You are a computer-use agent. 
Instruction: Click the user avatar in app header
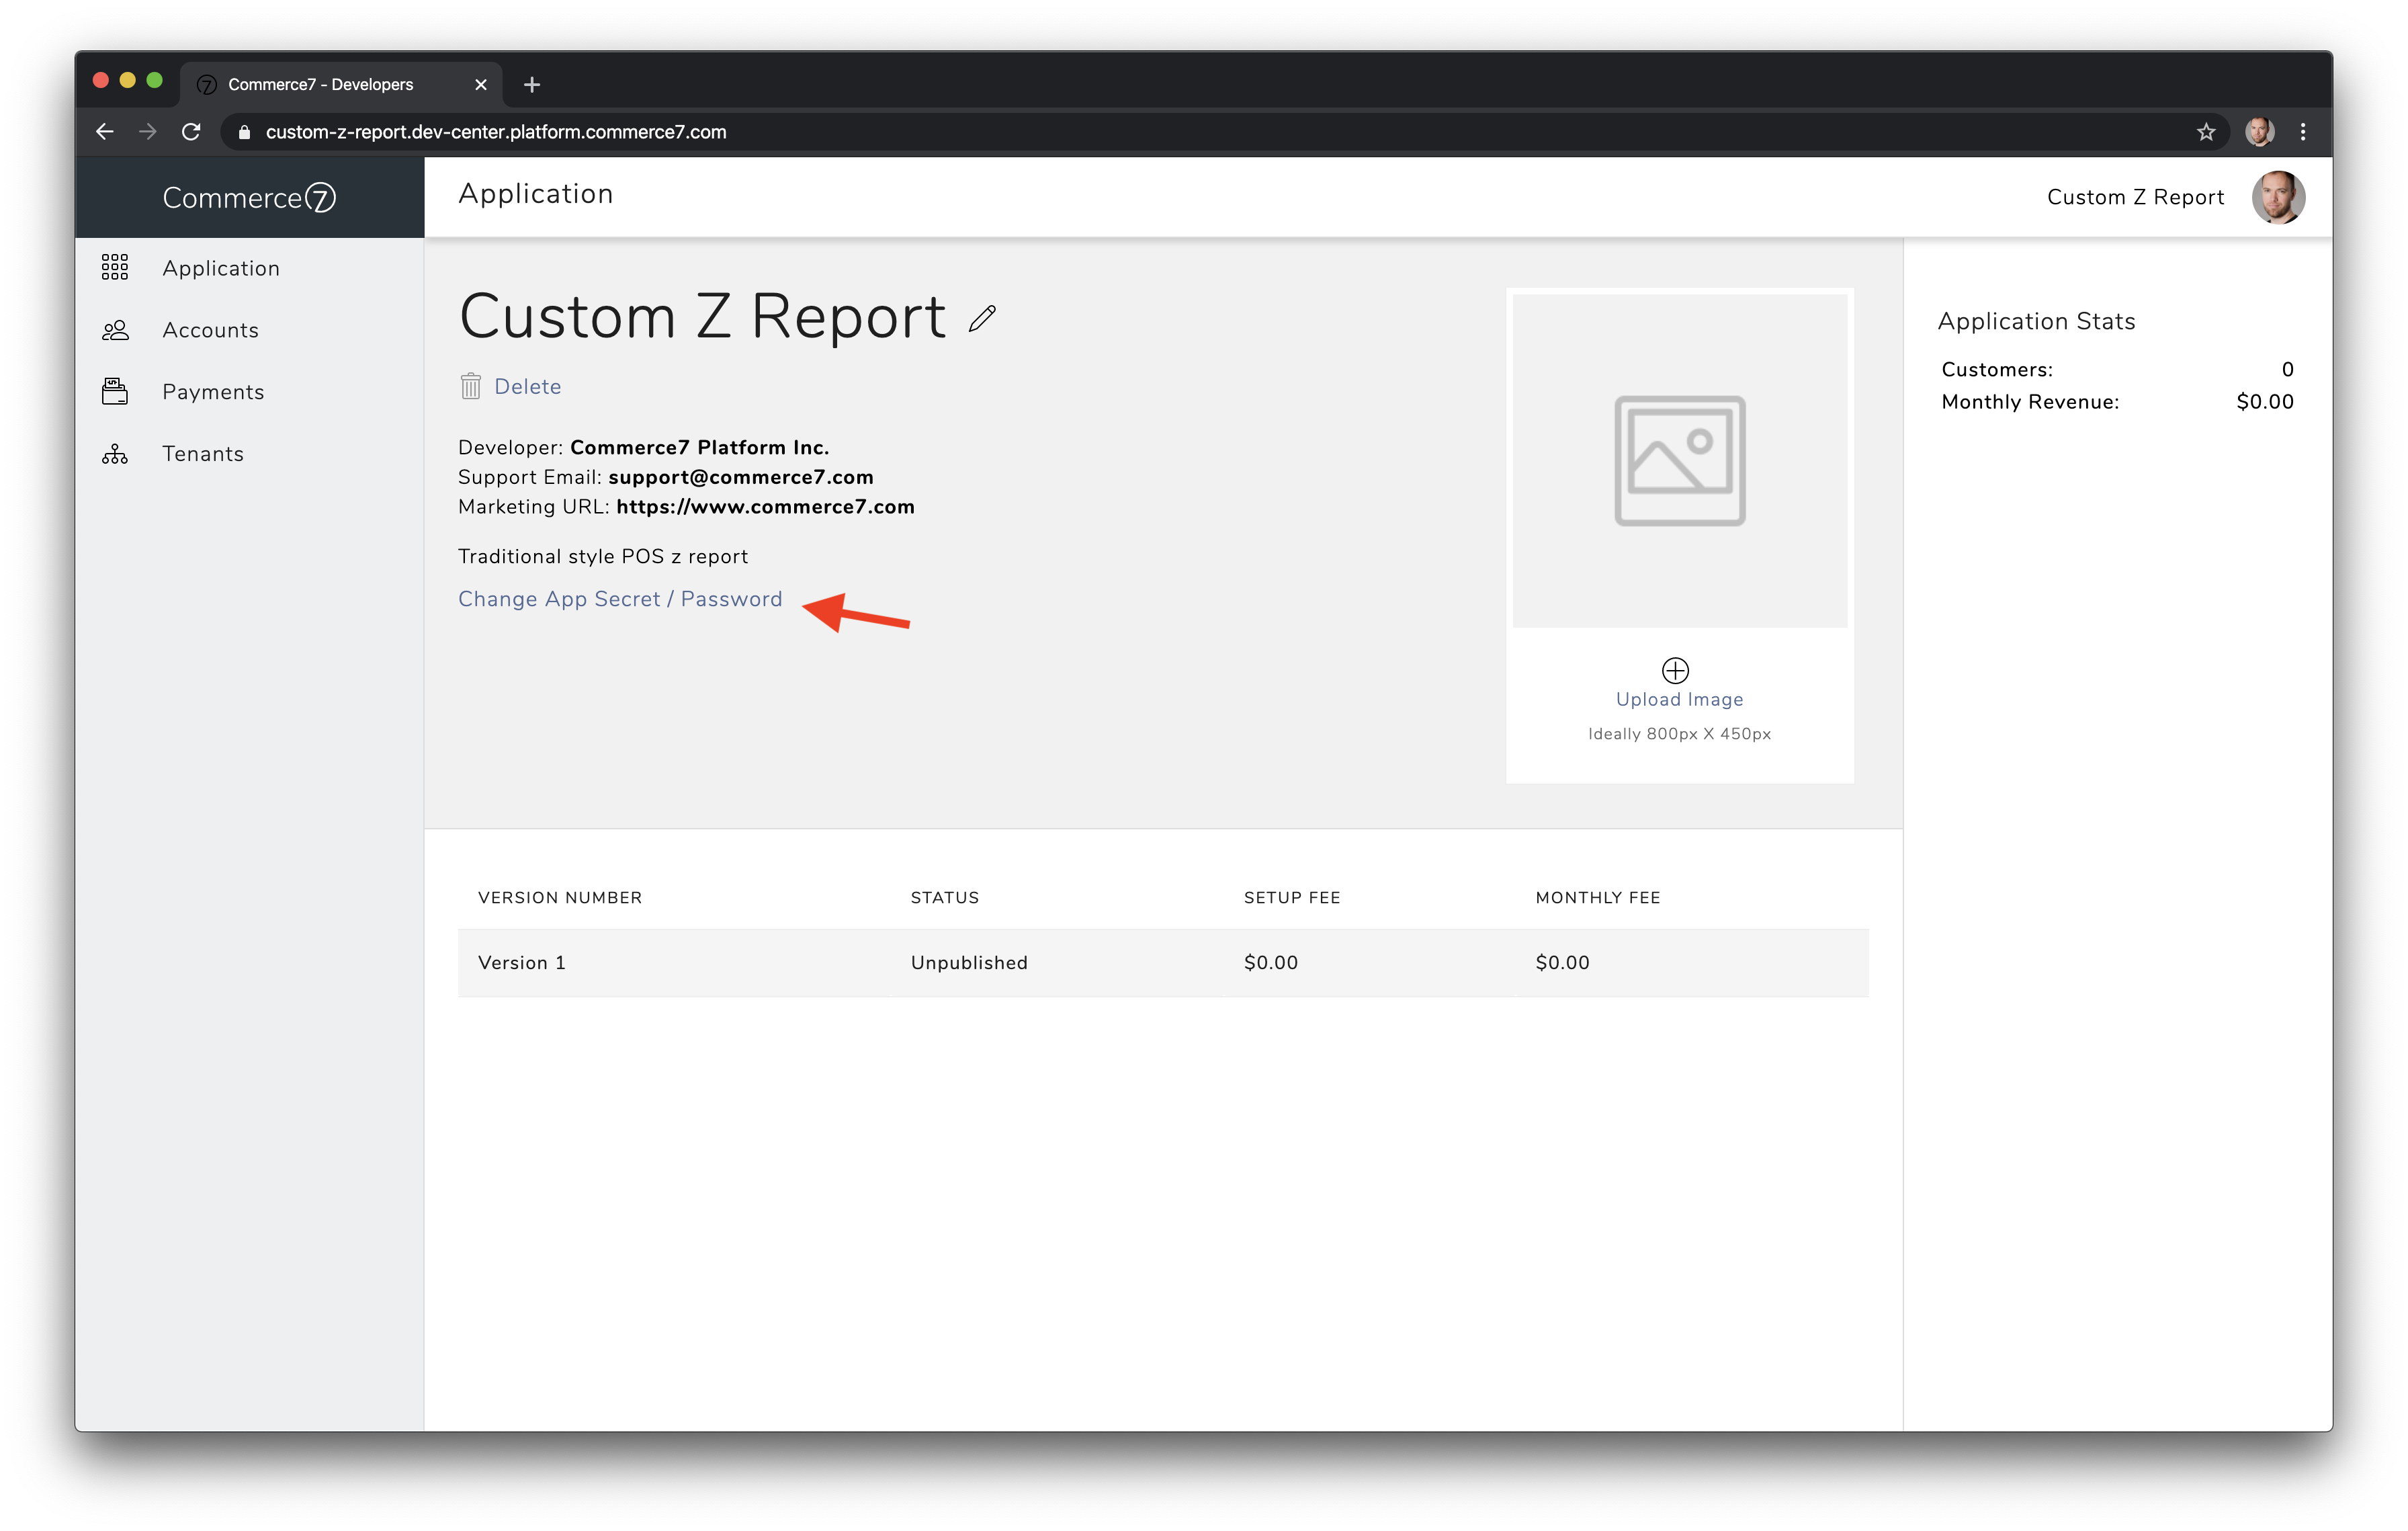pyautogui.click(x=2277, y=197)
